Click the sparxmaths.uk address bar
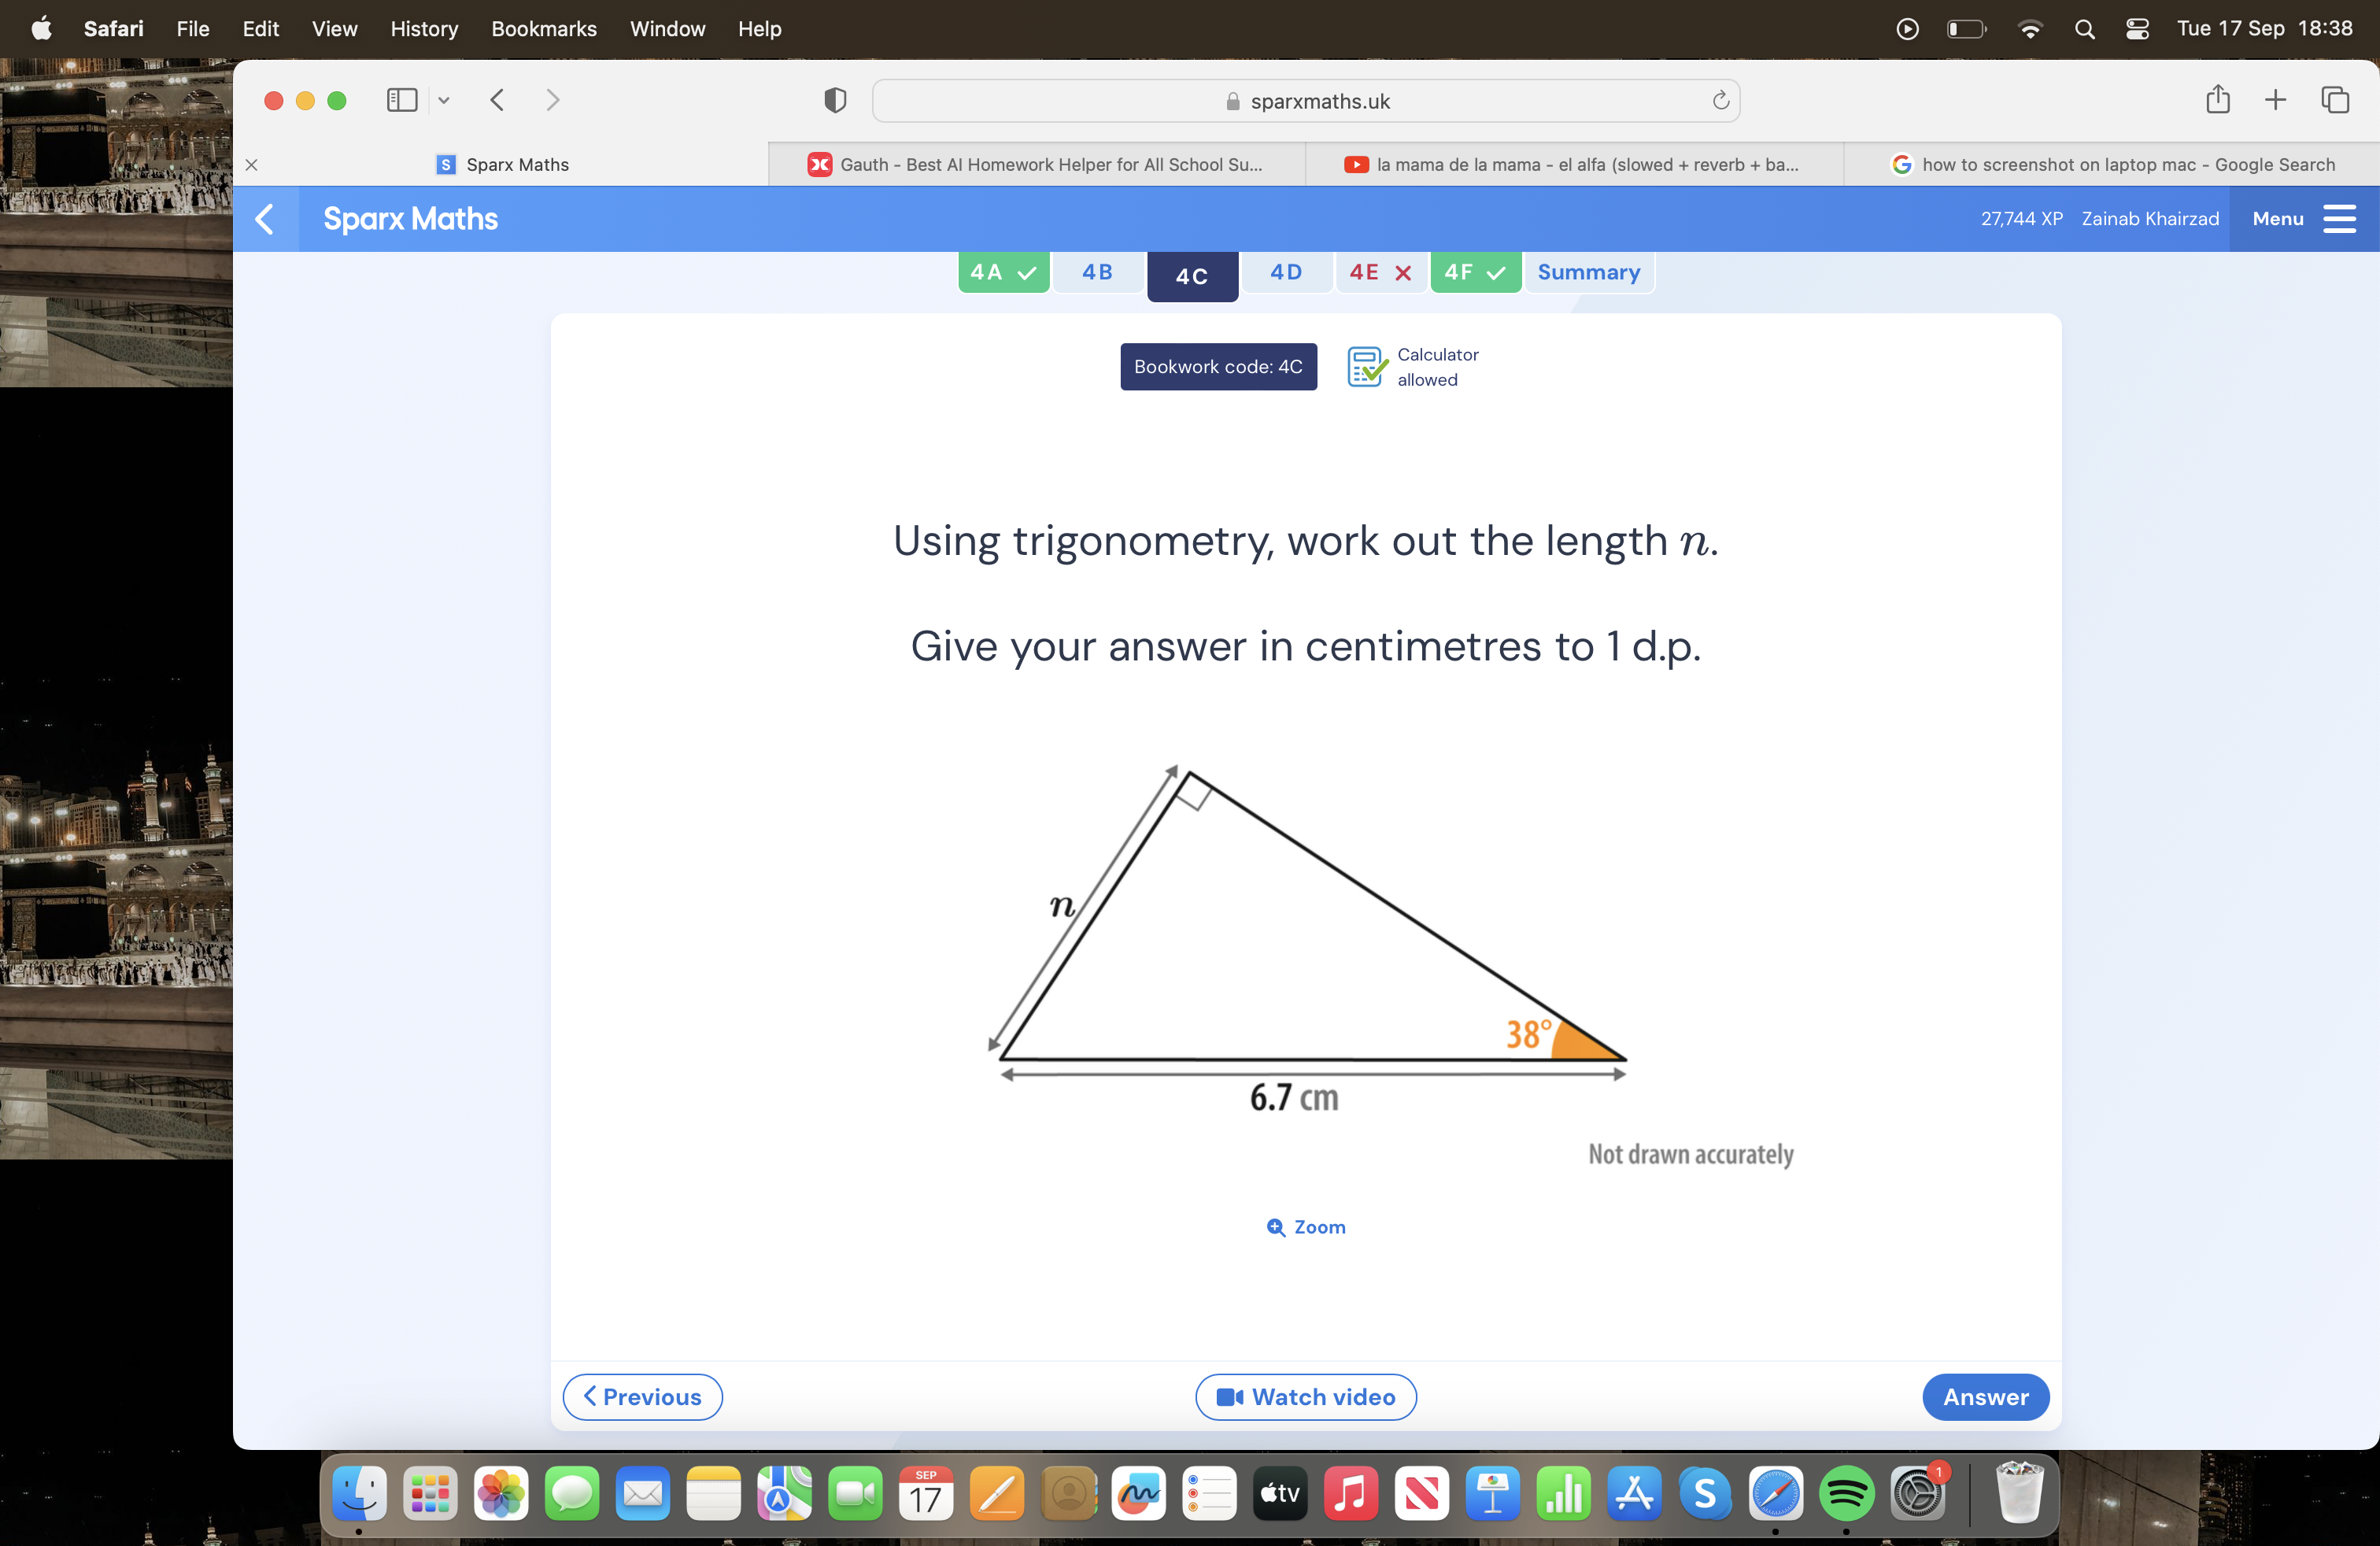 [x=1306, y=101]
